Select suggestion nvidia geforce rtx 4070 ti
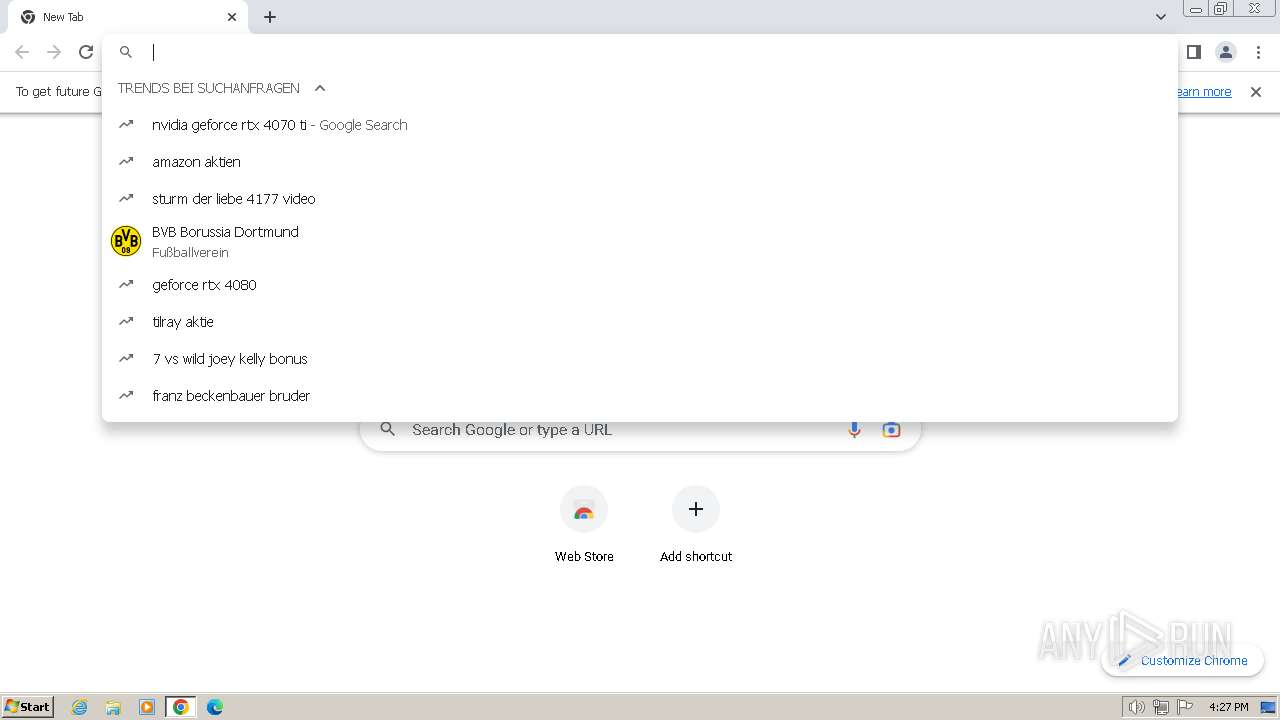1280x720 pixels. click(x=640, y=125)
